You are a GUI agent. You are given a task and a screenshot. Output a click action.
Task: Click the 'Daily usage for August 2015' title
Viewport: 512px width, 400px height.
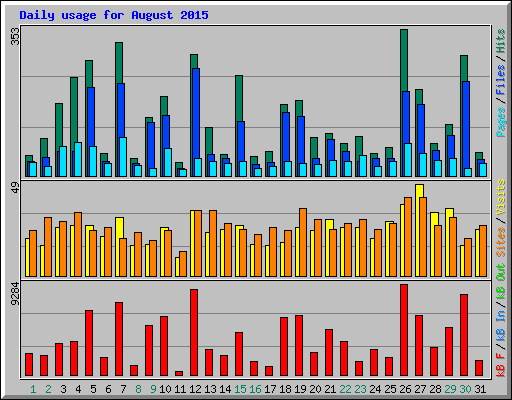point(114,15)
